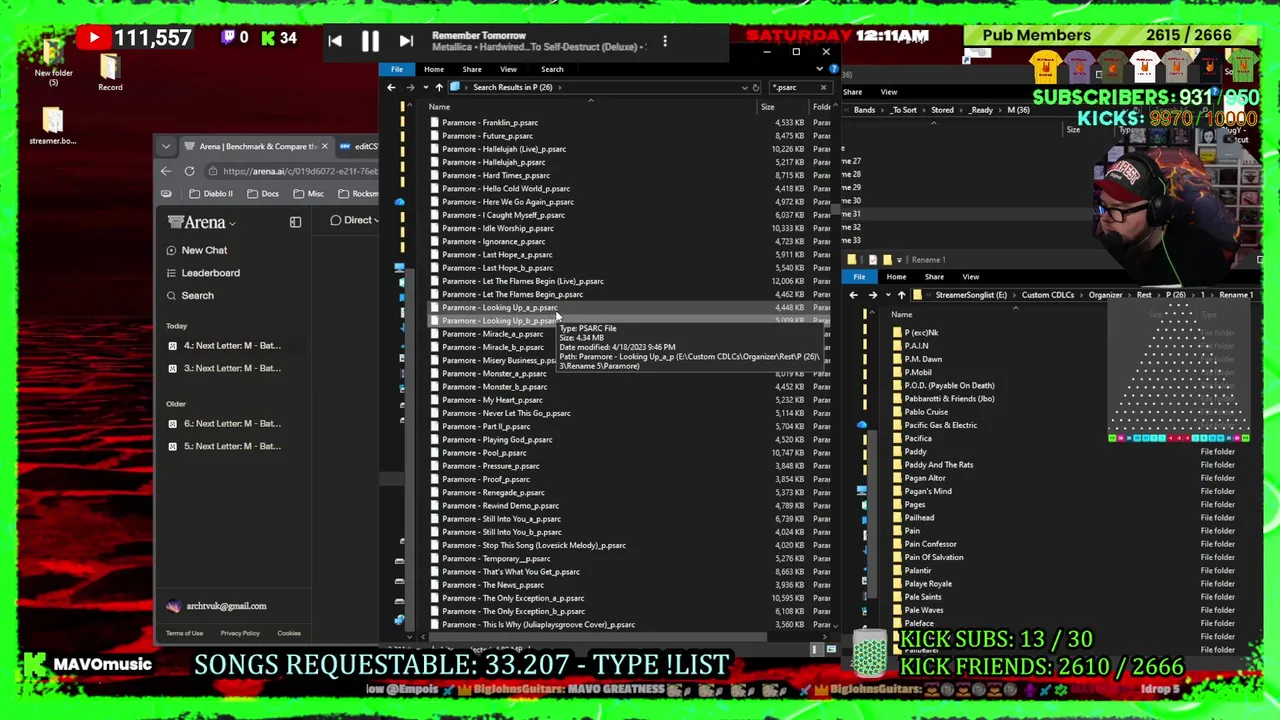Expand address bar history dropdown in search Explorer
The height and width of the screenshot is (720, 1280).
coord(743,87)
